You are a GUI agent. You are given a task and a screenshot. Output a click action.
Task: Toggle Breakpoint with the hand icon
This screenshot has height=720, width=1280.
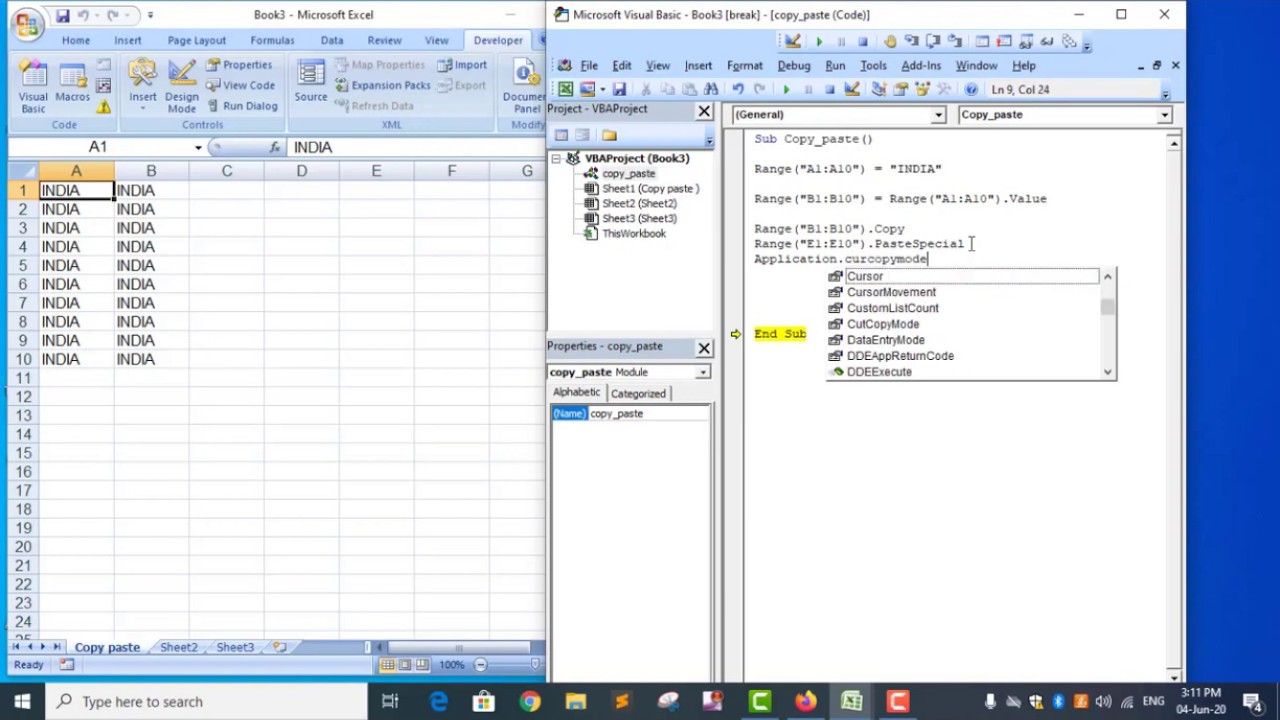tap(890, 42)
